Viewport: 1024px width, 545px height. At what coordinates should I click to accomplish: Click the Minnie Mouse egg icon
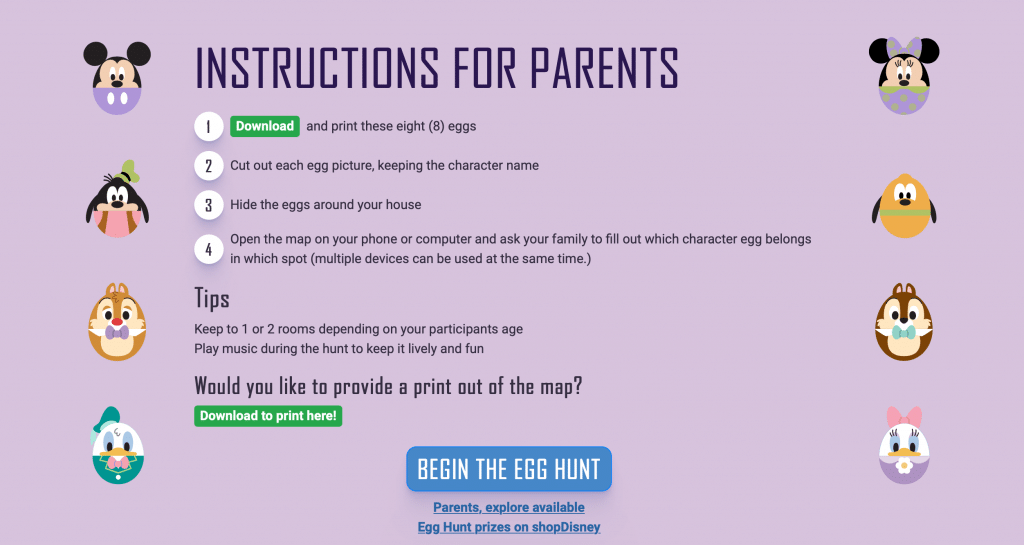tap(904, 76)
